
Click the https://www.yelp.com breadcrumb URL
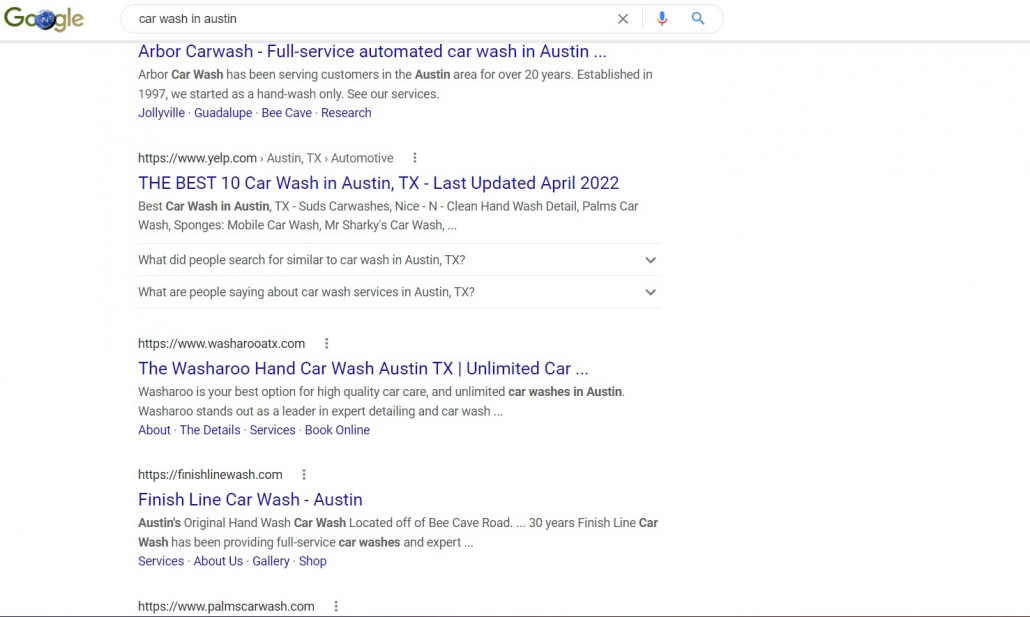[197, 158]
